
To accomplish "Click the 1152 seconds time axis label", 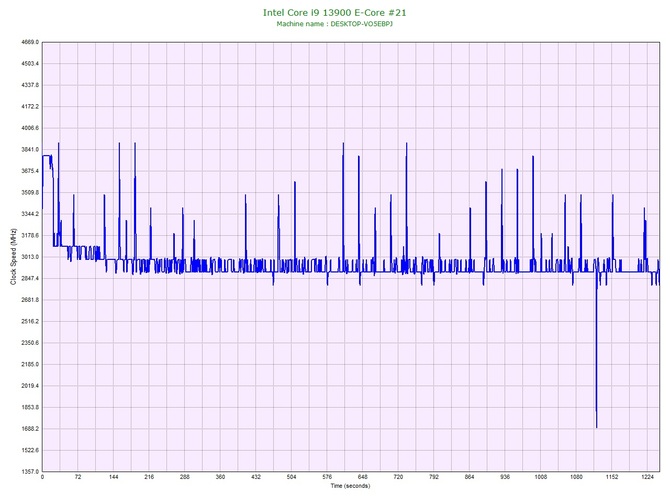I will (x=612, y=477).
